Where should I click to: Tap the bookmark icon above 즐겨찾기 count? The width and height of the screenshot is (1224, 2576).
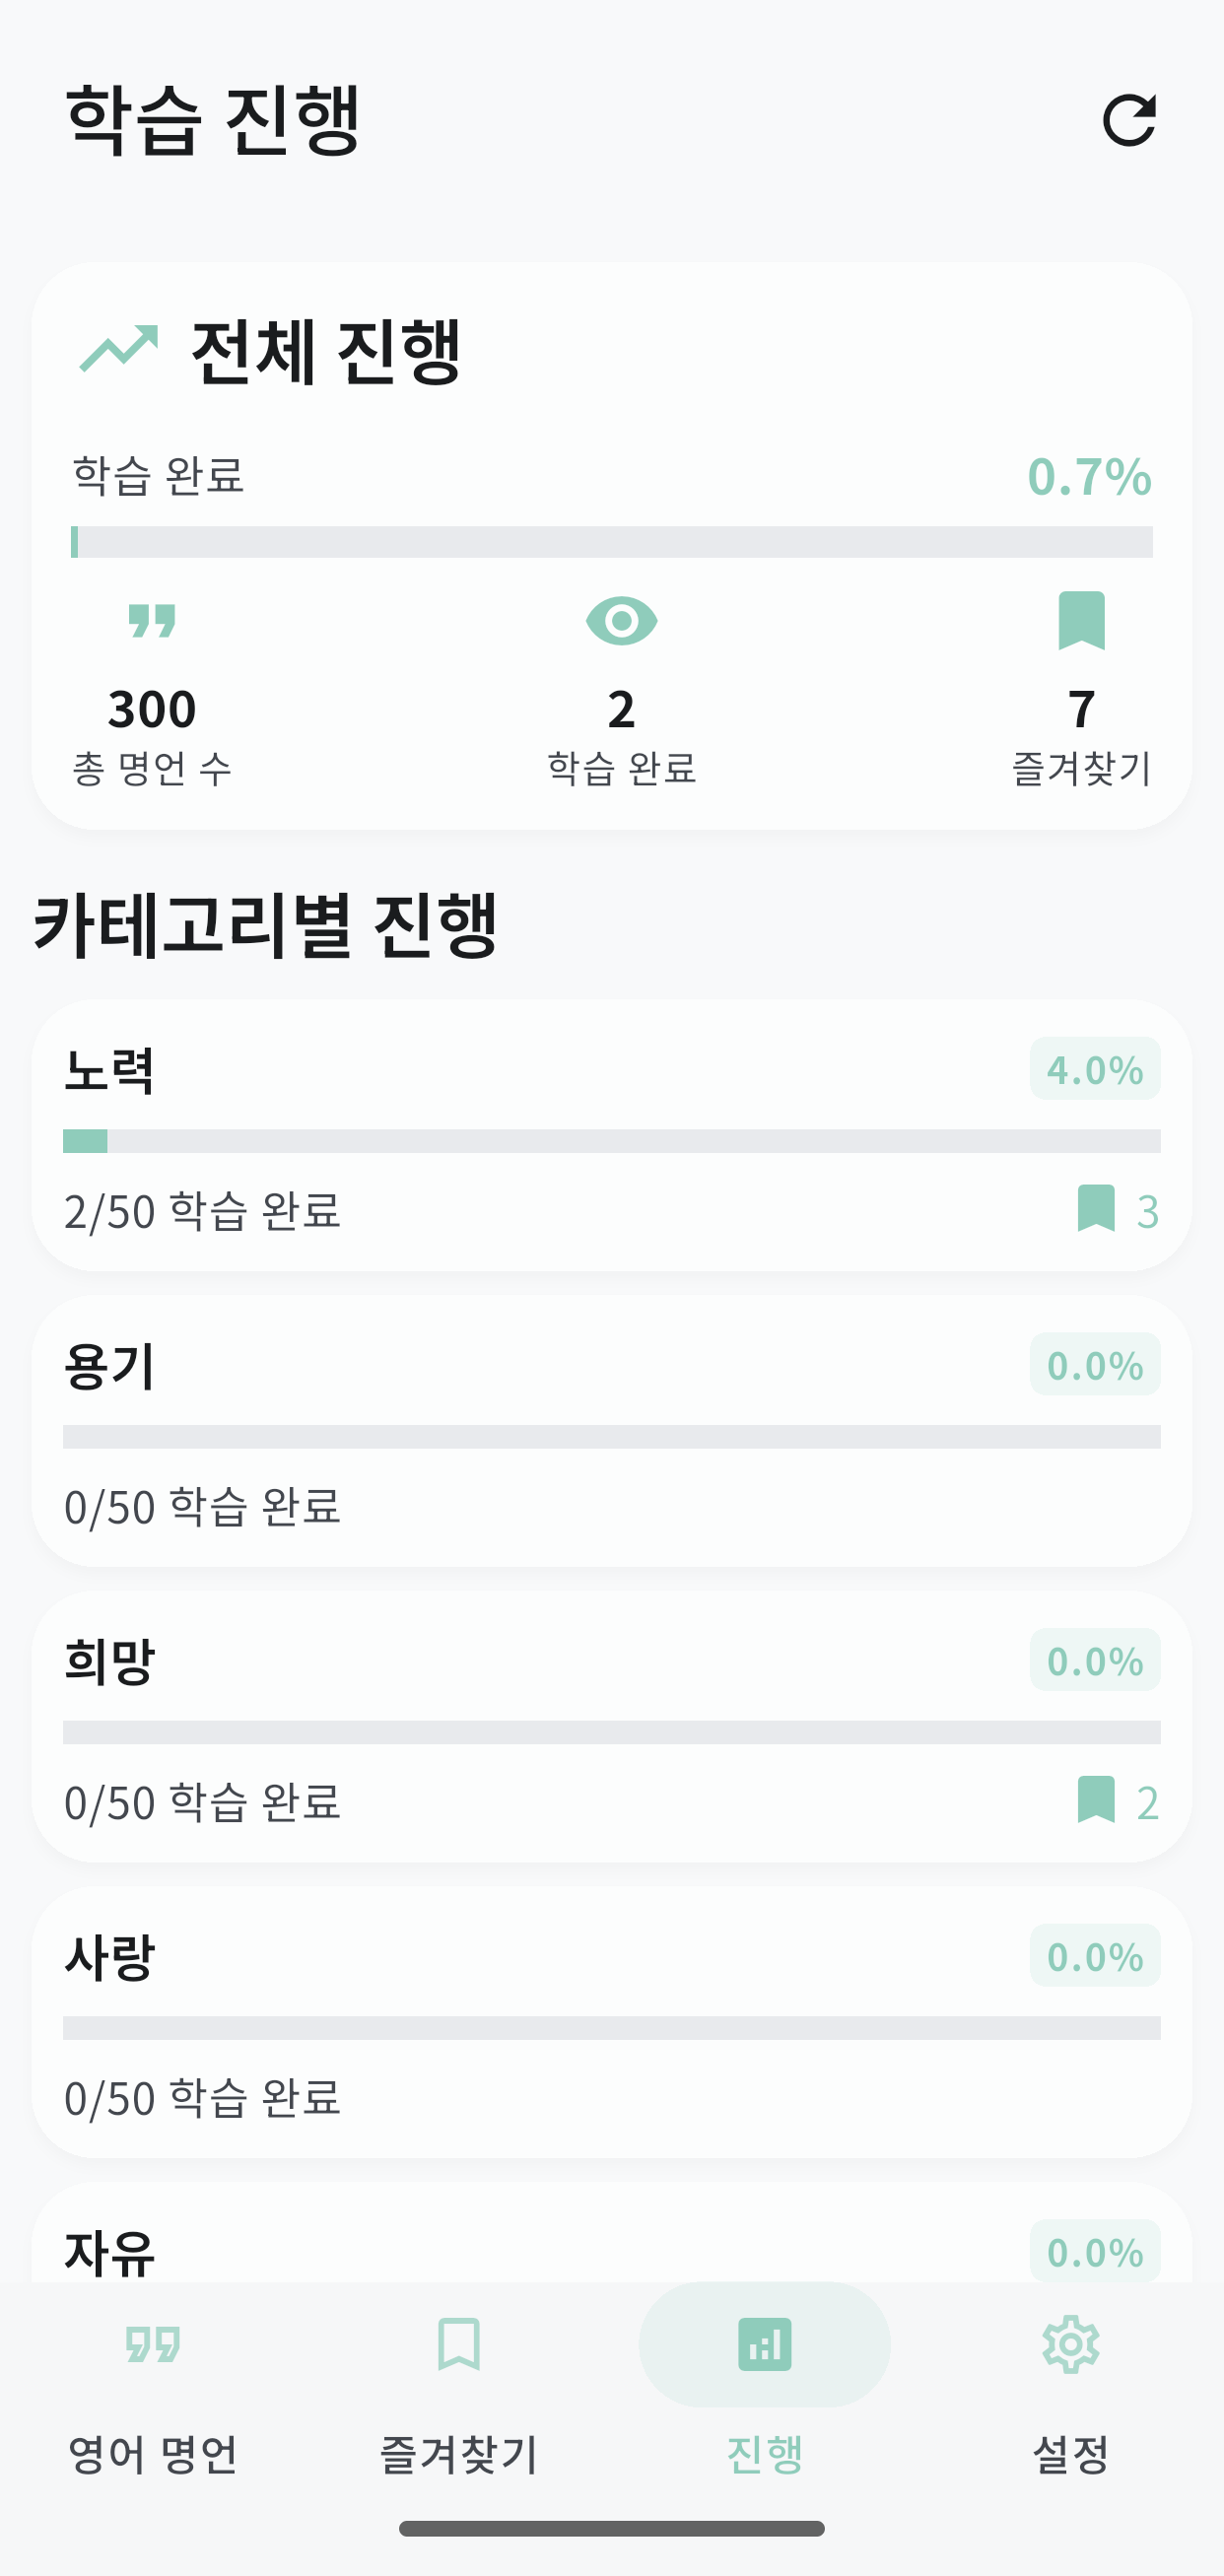pos(1081,620)
